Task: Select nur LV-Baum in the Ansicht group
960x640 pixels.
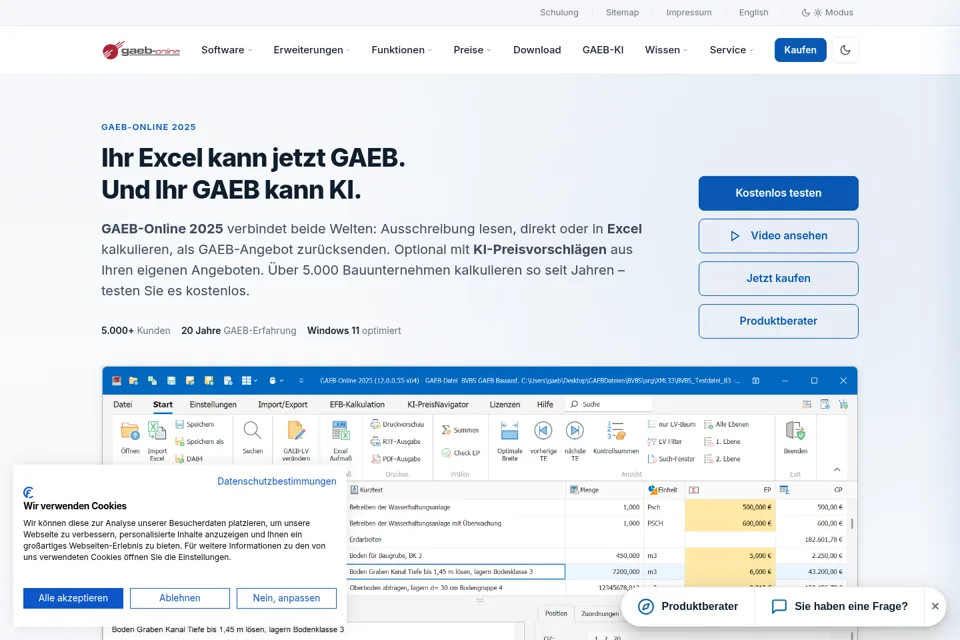Action: (x=672, y=424)
